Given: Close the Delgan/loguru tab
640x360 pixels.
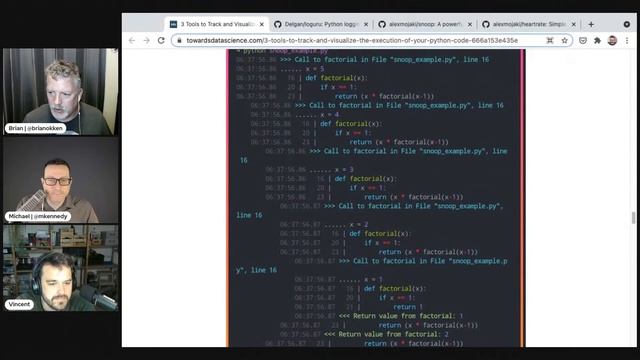Looking at the screenshot, I should tap(366, 24).
